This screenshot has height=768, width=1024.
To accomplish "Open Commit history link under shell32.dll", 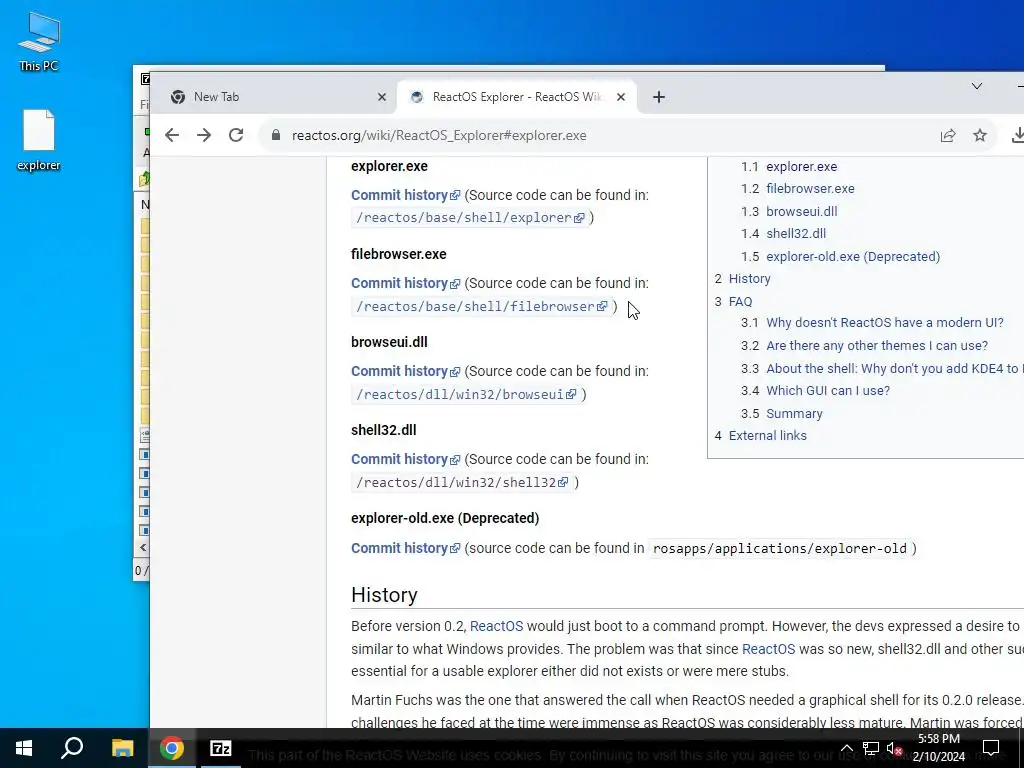I will 406,459.
